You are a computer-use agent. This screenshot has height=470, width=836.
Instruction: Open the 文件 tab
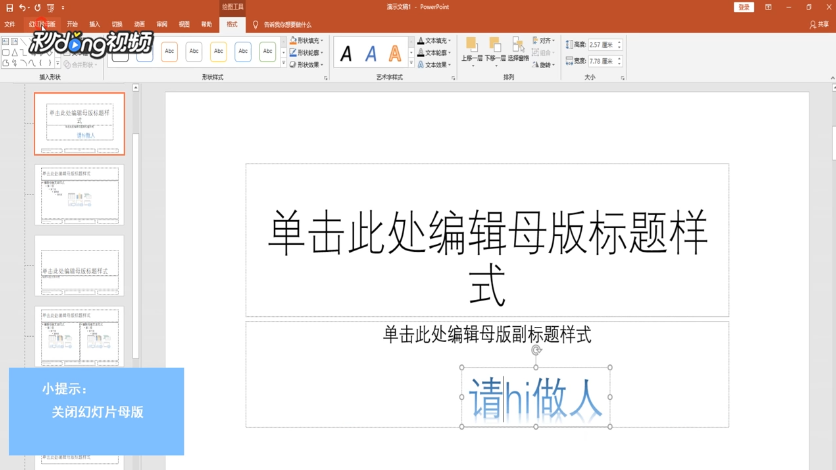pos(10,25)
